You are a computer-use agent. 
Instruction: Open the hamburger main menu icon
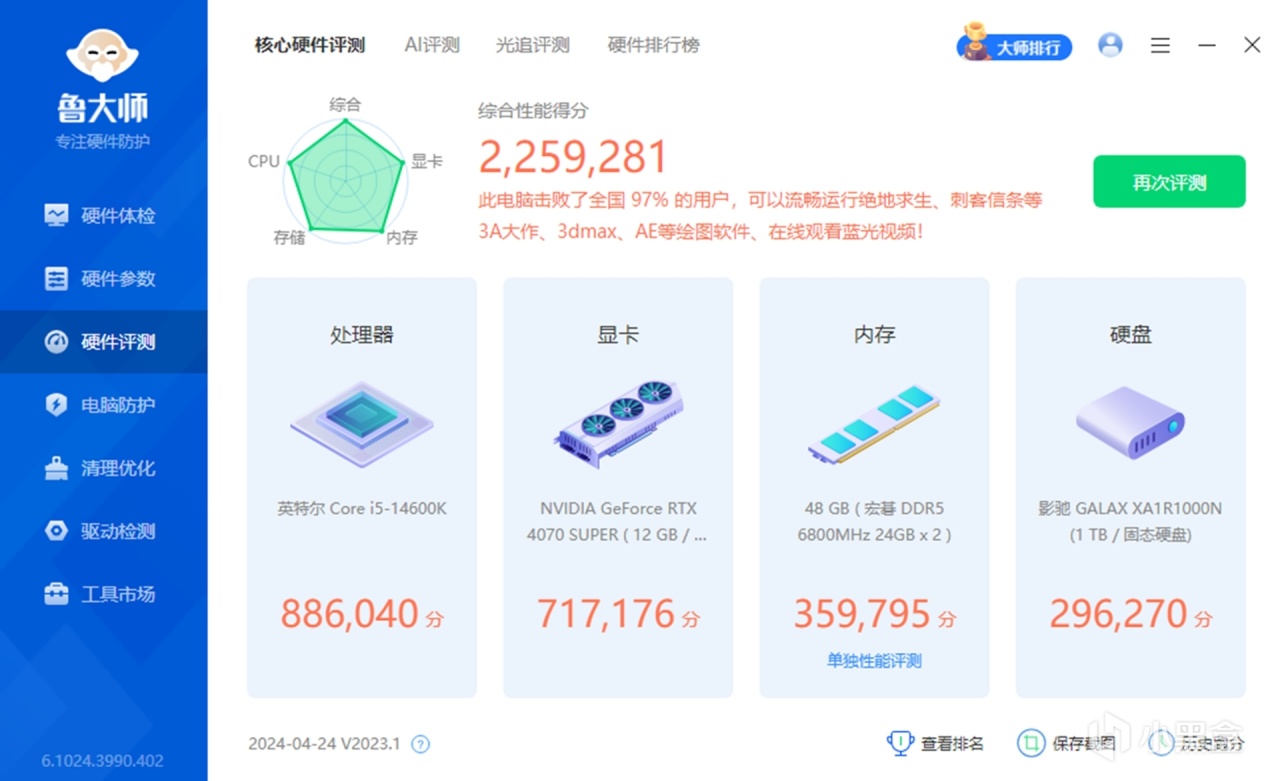pyautogui.click(x=1160, y=45)
